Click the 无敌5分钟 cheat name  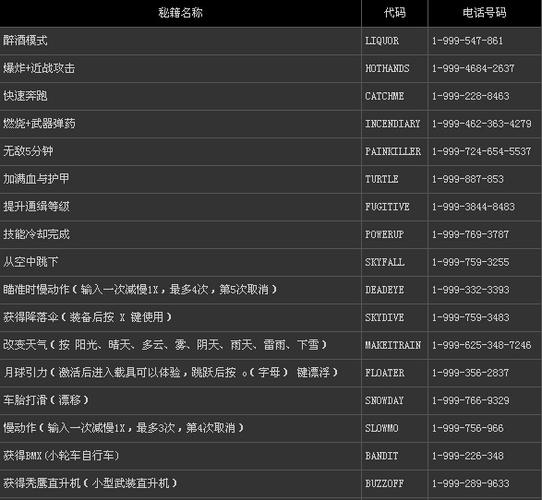[28, 151]
